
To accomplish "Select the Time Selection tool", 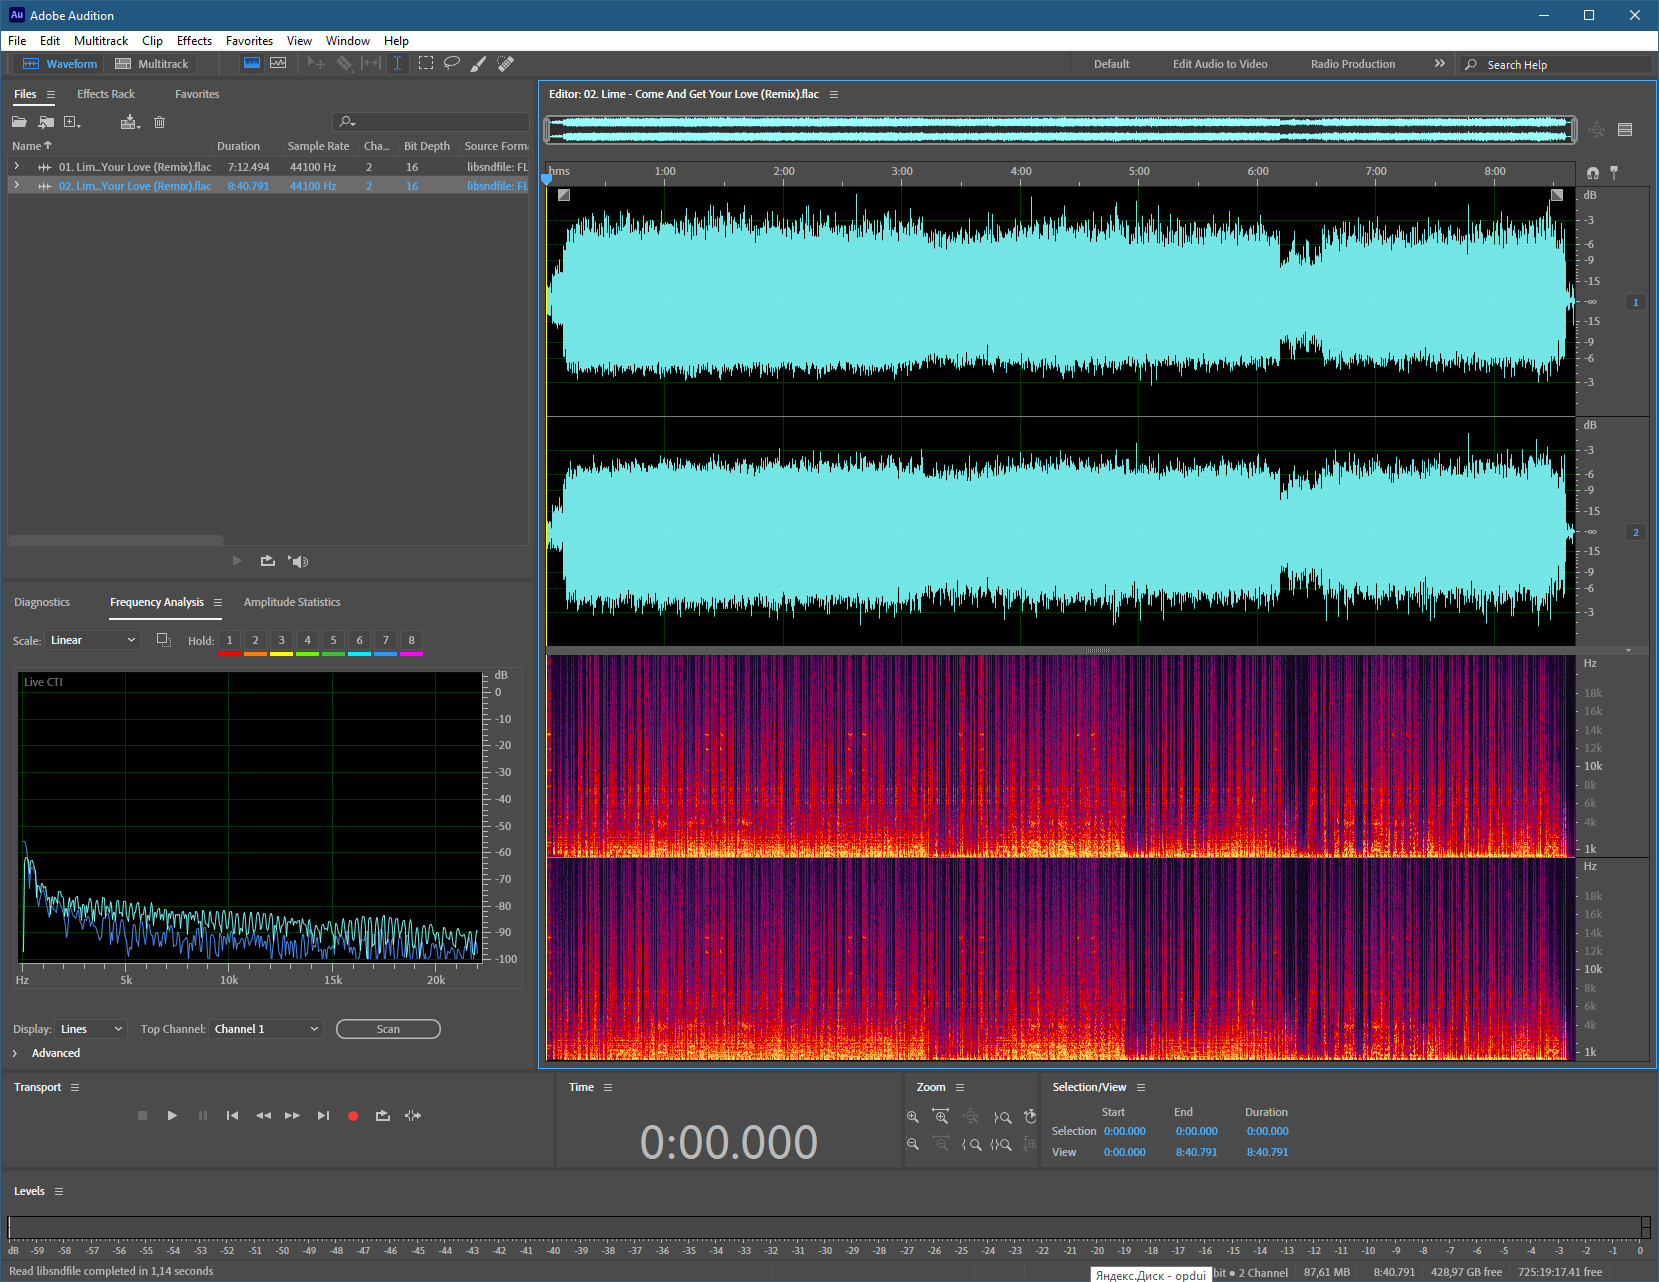I will click(x=397, y=63).
